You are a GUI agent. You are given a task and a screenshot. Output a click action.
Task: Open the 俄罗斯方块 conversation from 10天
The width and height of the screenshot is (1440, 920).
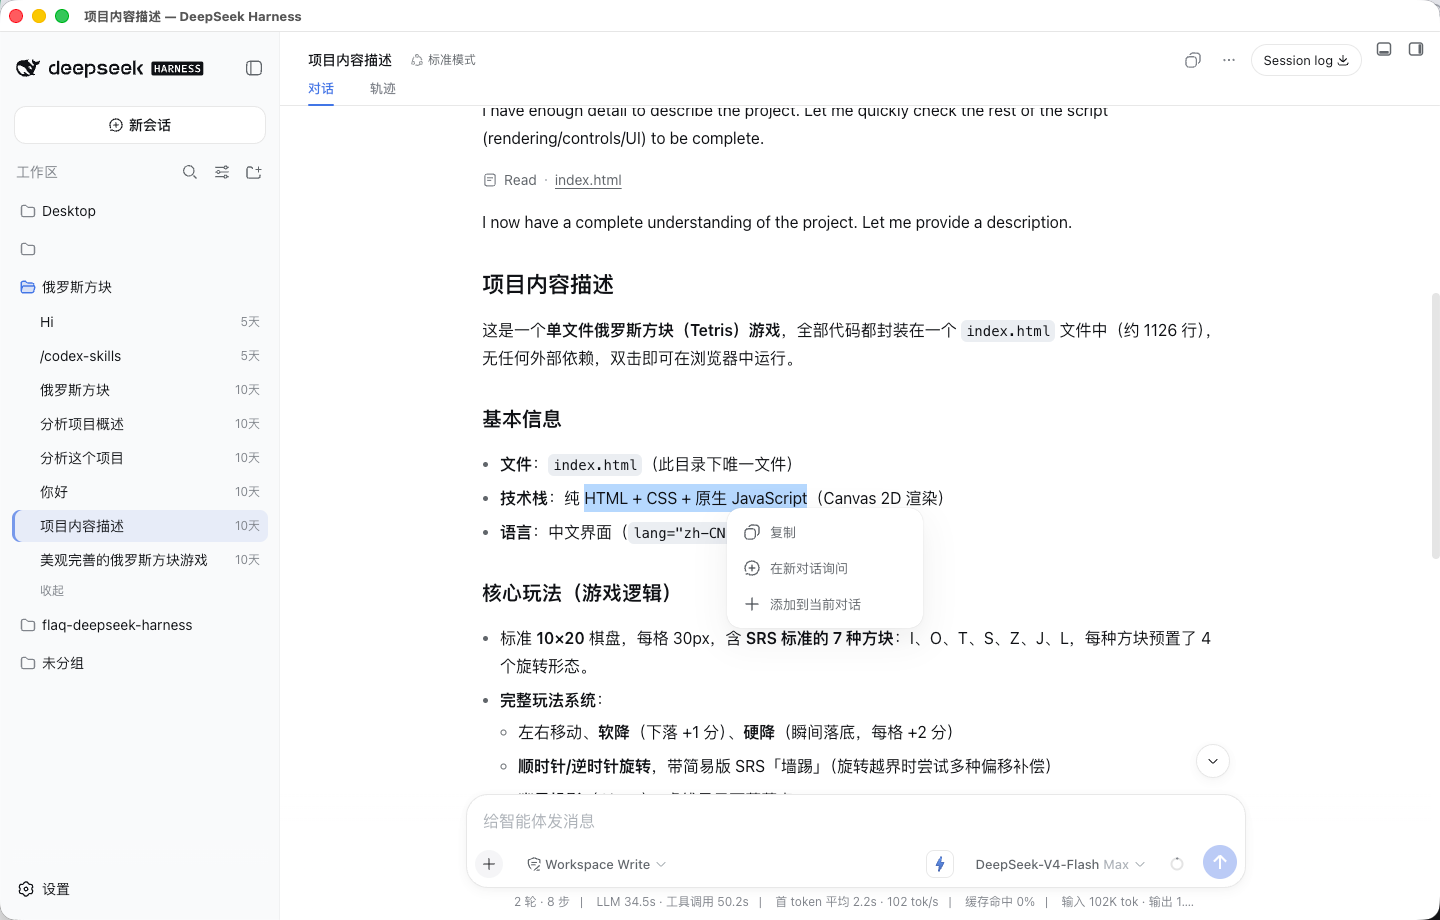(x=140, y=390)
